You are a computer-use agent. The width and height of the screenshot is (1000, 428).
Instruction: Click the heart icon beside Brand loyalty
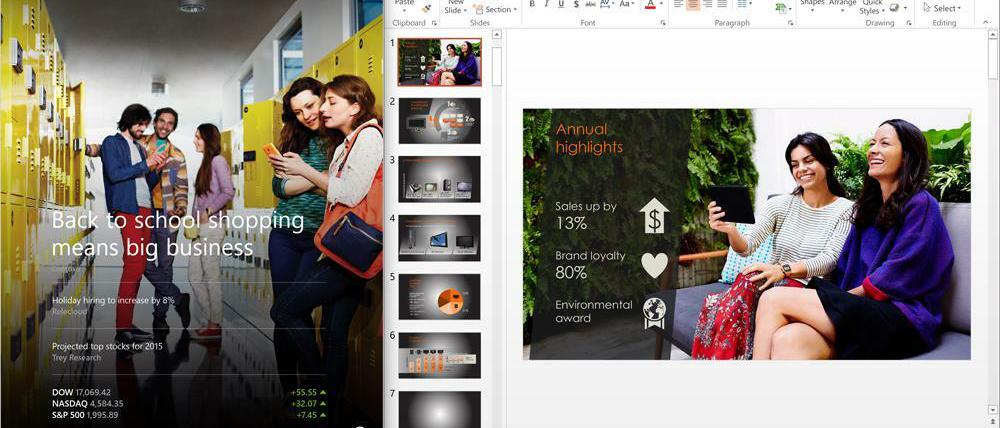654,265
